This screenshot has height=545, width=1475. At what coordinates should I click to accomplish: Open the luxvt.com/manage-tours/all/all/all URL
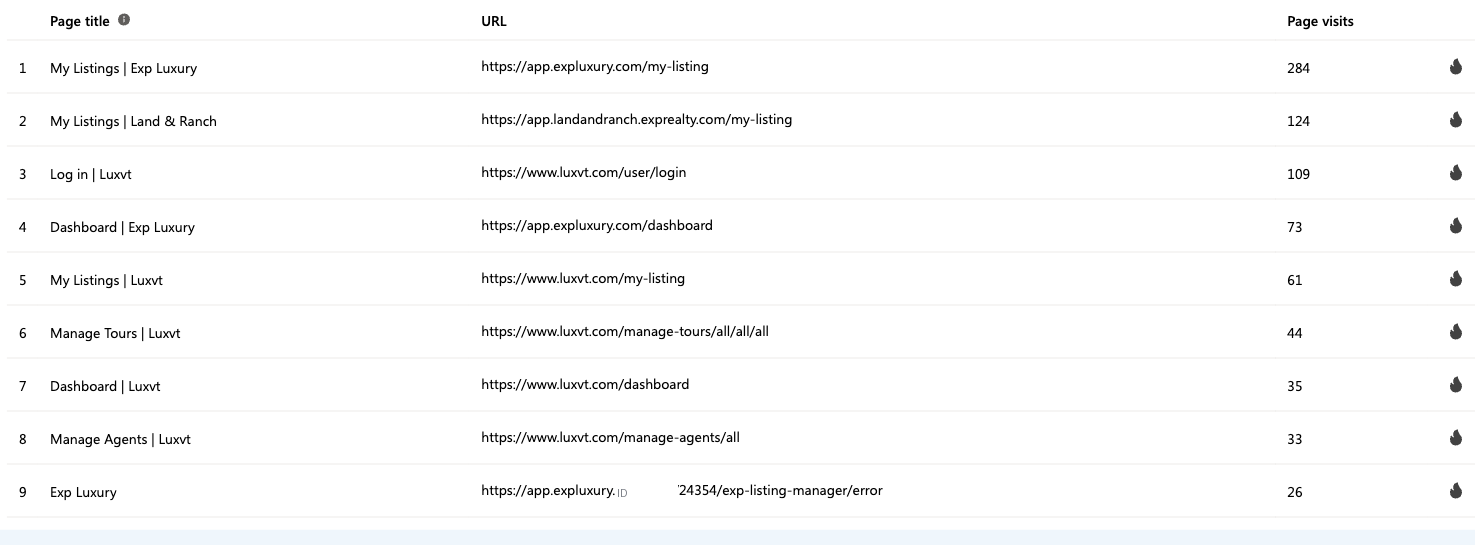point(625,332)
